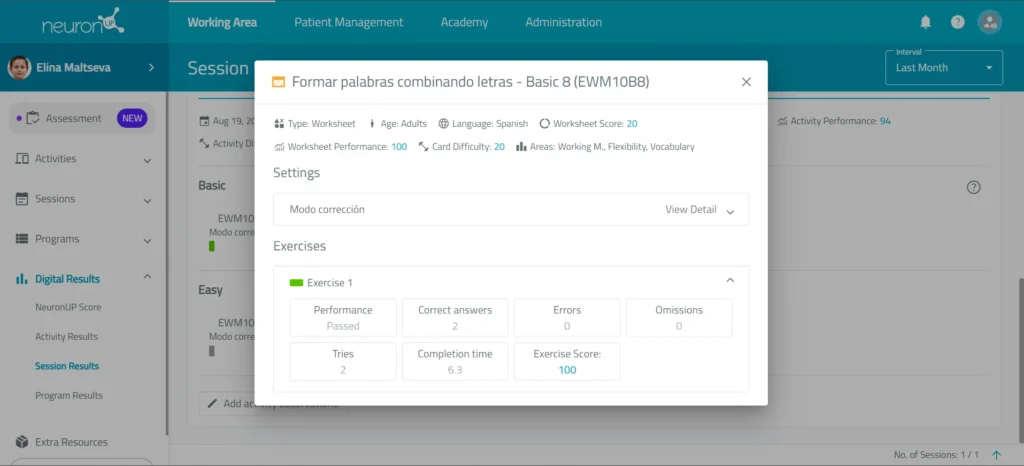Open the Administration tab
This screenshot has width=1024, height=466.
coord(564,22)
